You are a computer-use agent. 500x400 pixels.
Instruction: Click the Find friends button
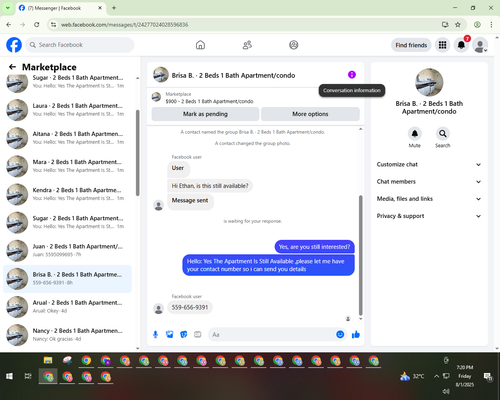pyautogui.click(x=411, y=45)
